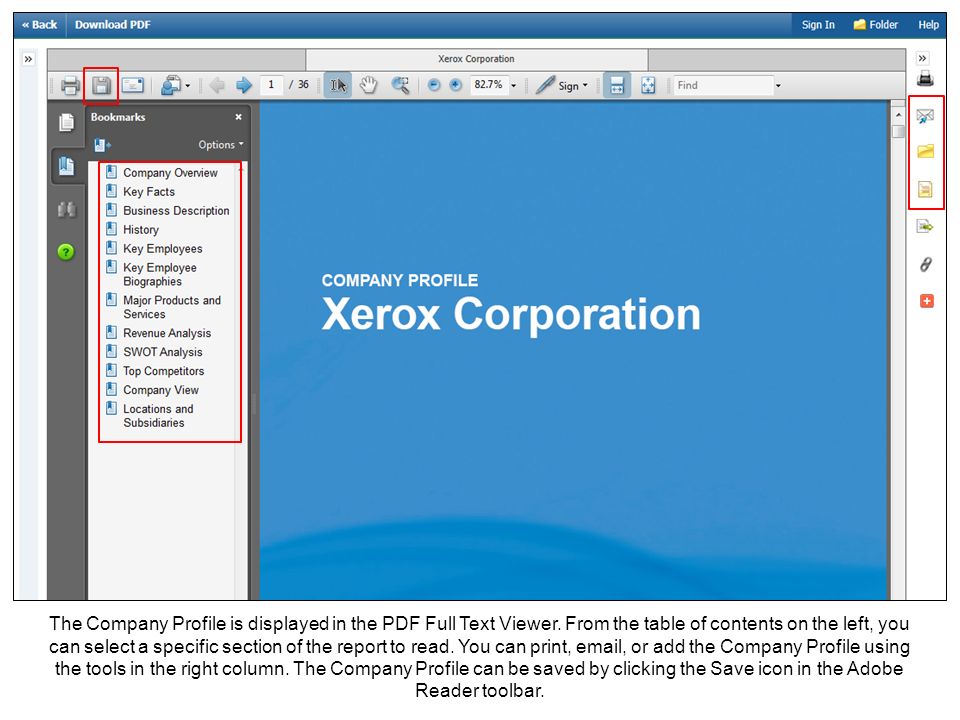Click the 82.7% zoom value field
The image size is (960, 720).
pos(489,84)
